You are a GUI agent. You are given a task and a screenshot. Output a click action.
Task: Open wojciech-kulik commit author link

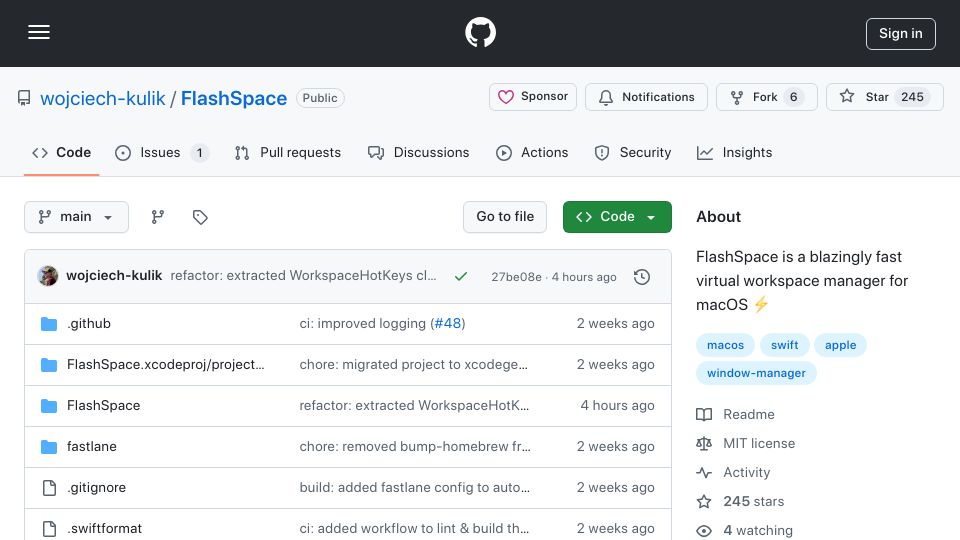click(x=114, y=276)
